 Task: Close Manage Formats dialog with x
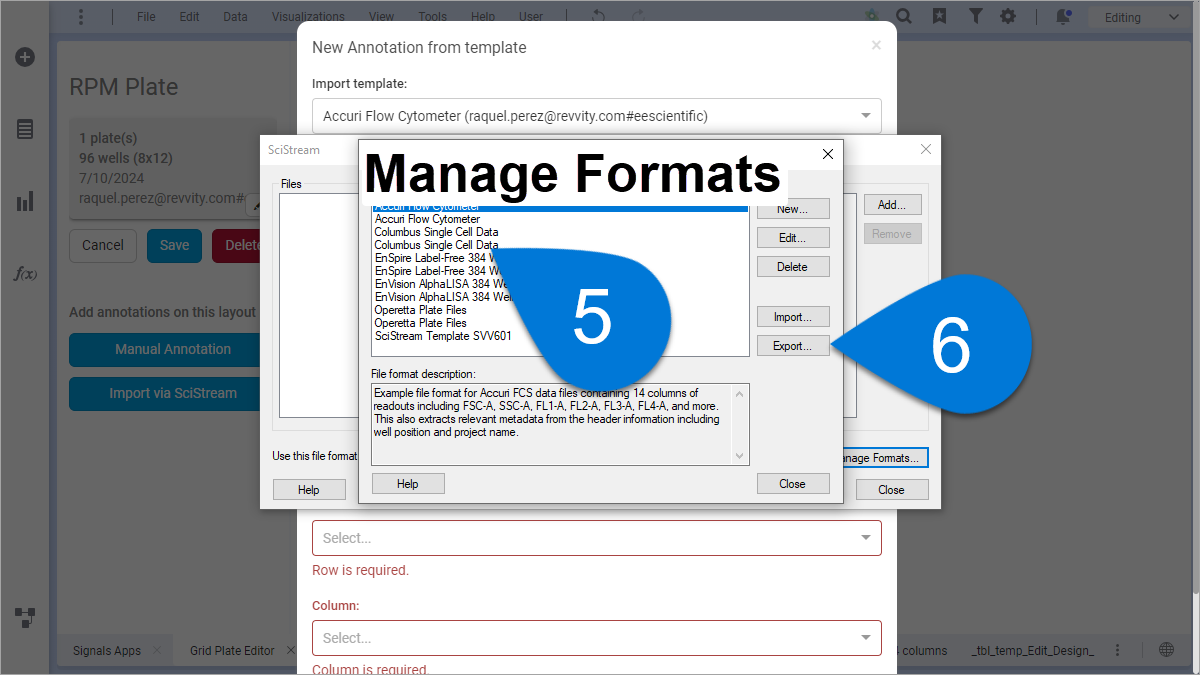tap(827, 154)
